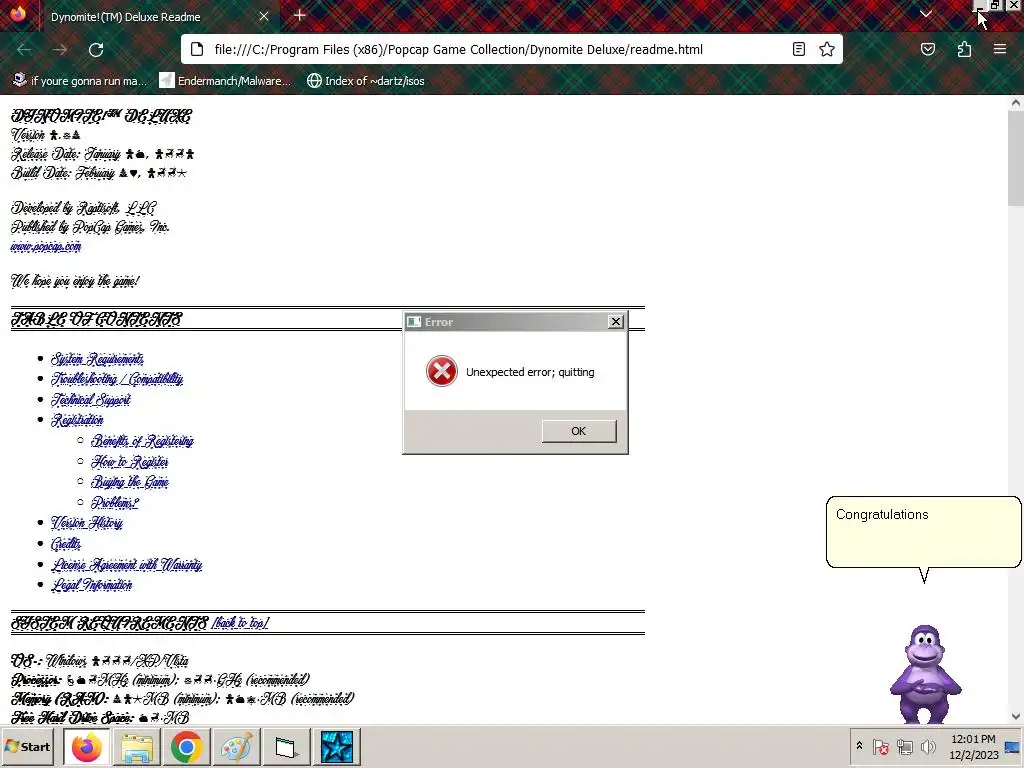Screen dimensions: 1024x768
Task: Click the page scrollbar down arrow
Action: (1016, 716)
